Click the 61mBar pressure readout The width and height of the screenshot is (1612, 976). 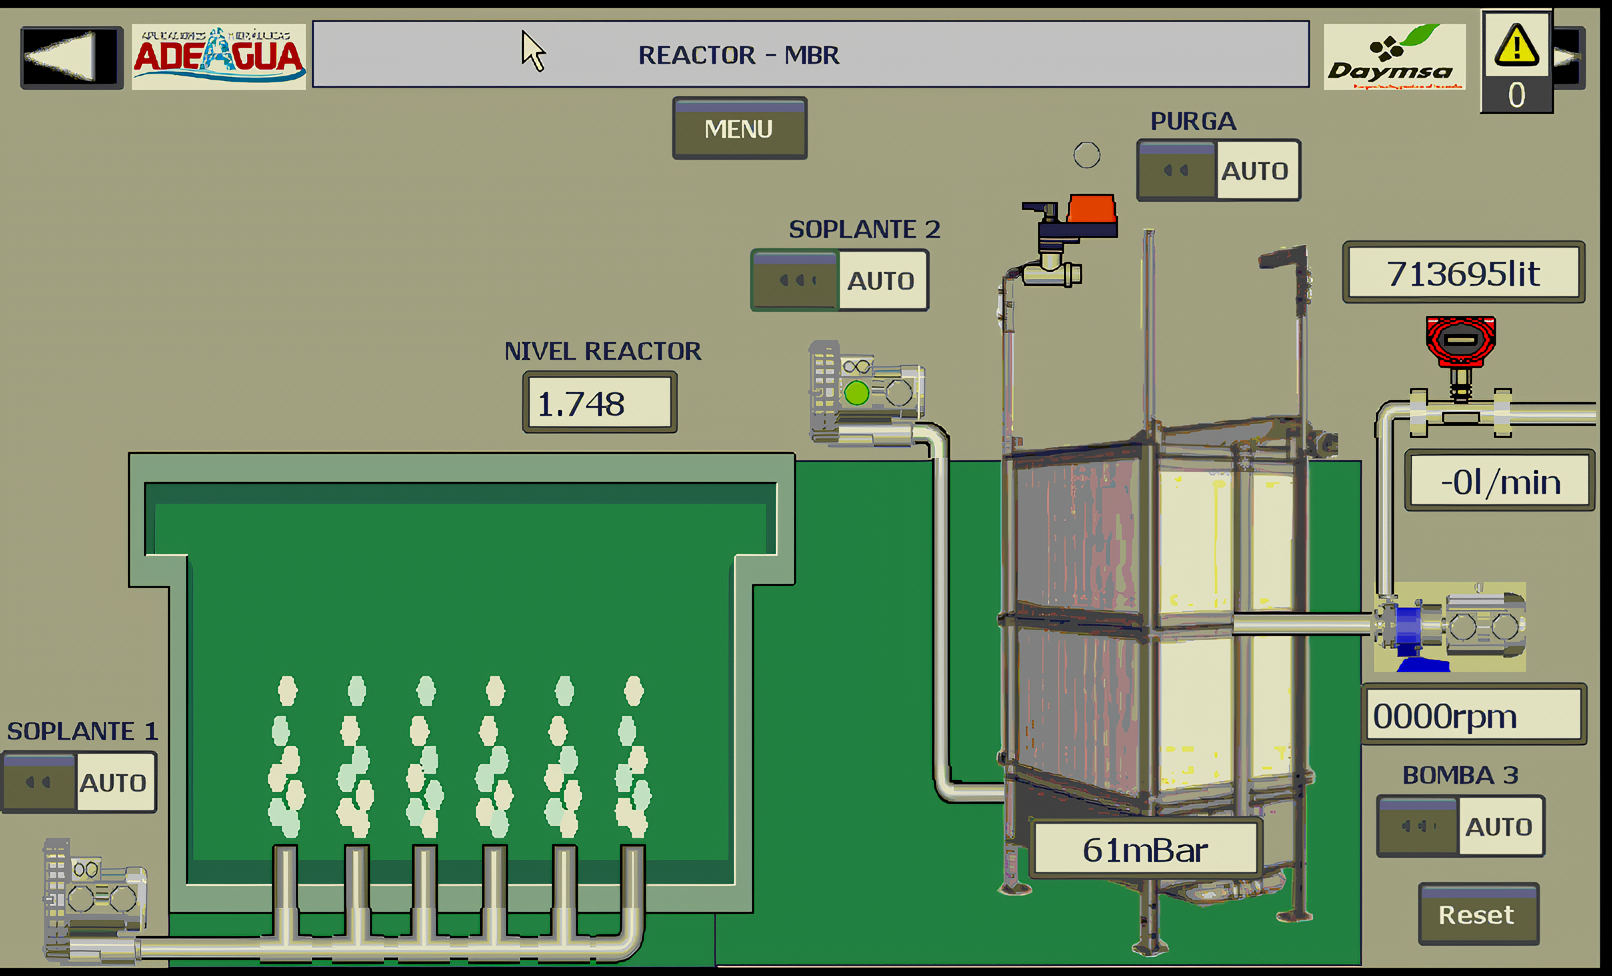click(x=1145, y=850)
